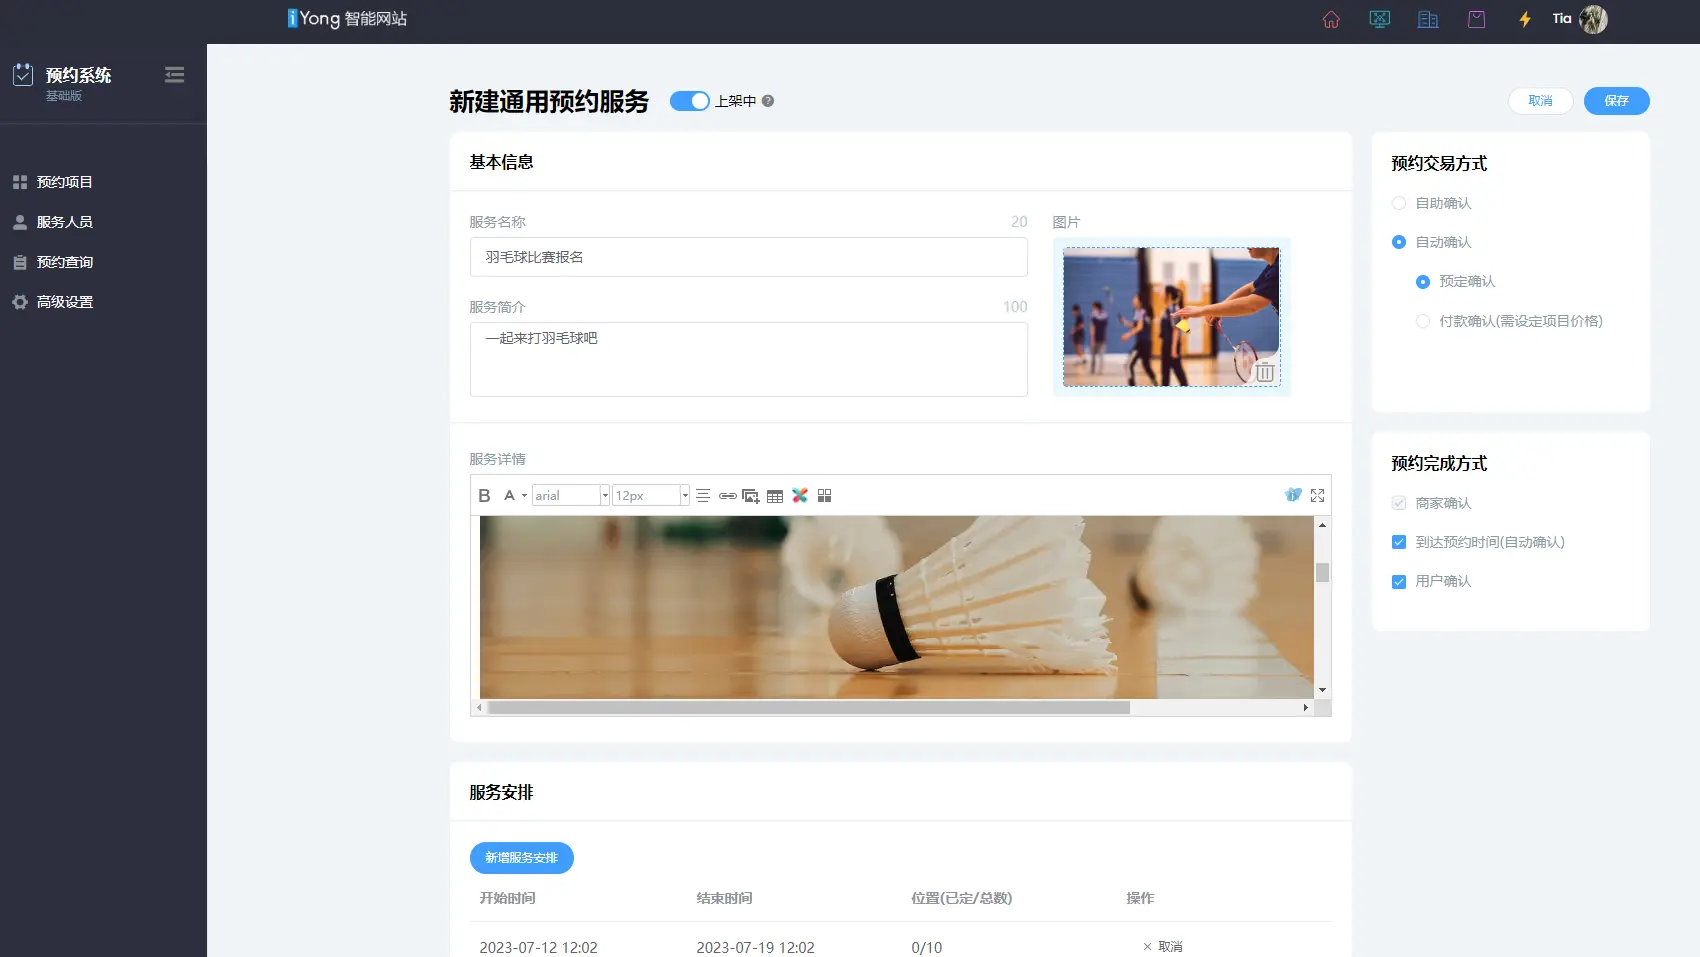Delete the uploaded badminton image
The width and height of the screenshot is (1700, 957).
pyautogui.click(x=1264, y=372)
